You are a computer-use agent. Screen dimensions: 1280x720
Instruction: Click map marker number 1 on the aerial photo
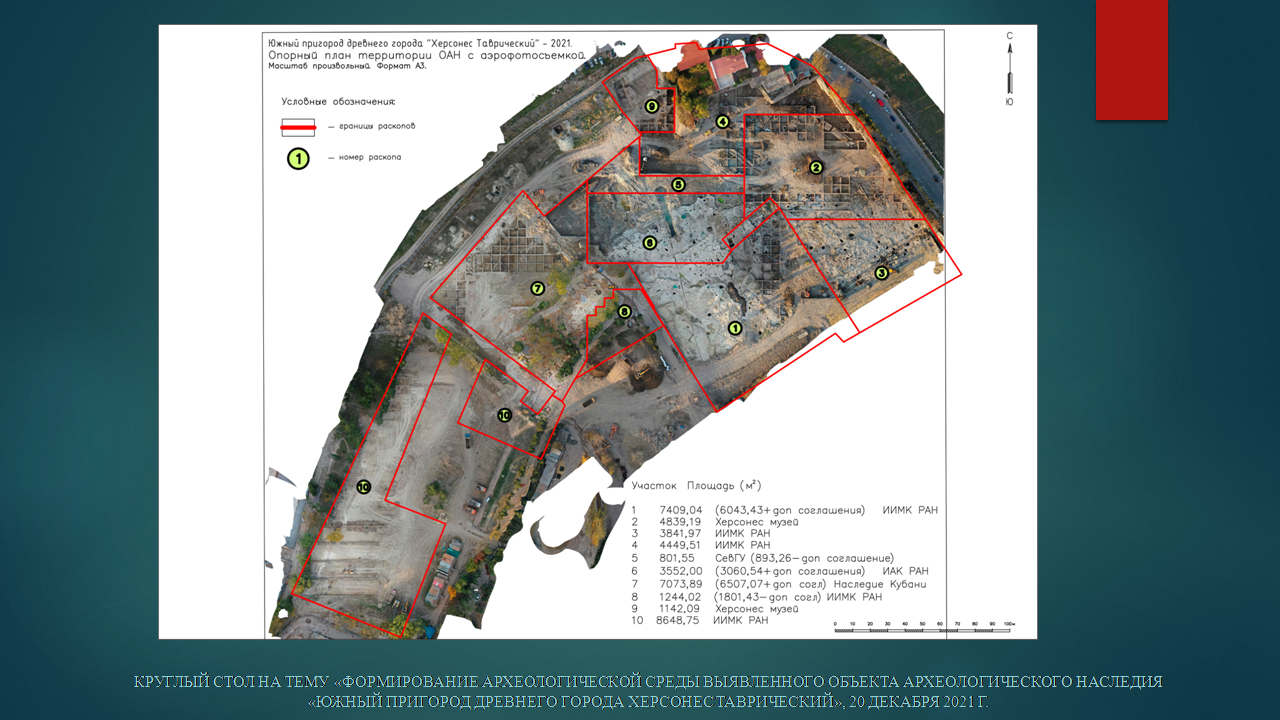pos(735,328)
